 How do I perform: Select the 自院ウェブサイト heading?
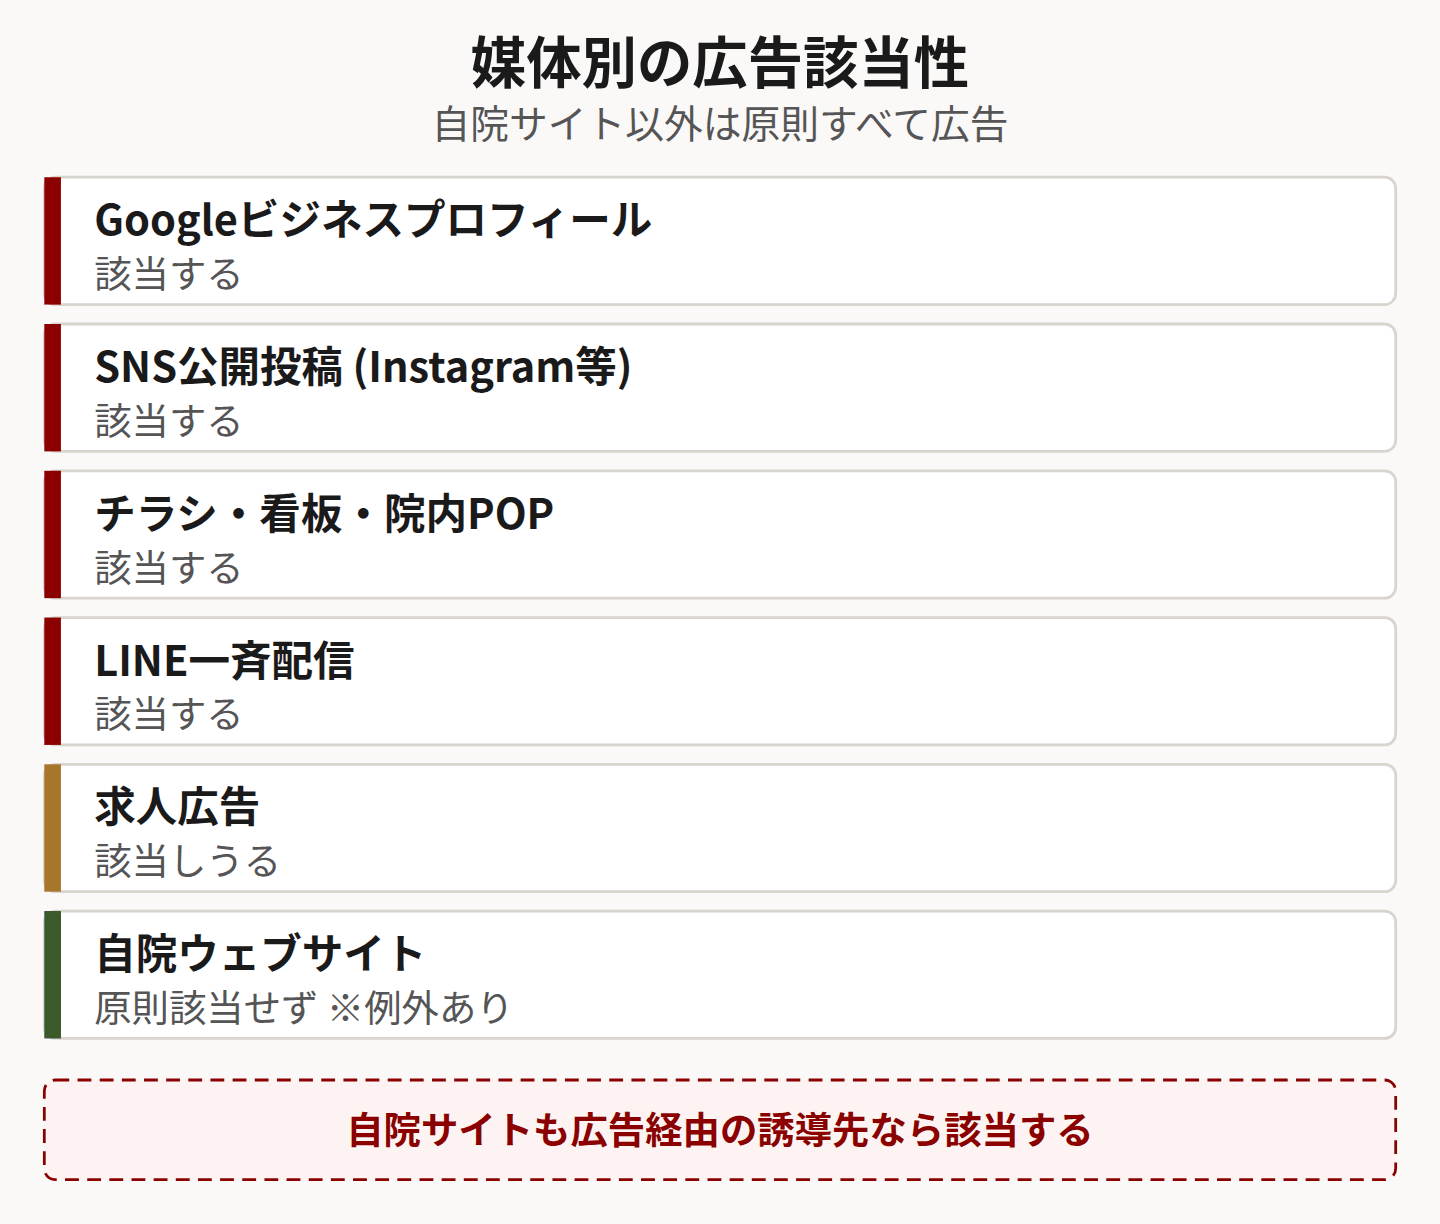coord(260,954)
